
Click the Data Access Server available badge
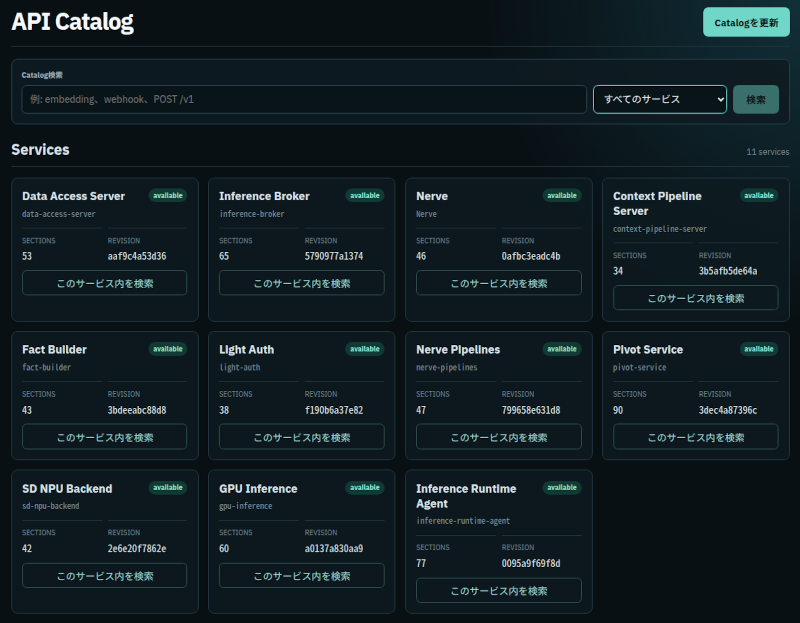[167, 195]
